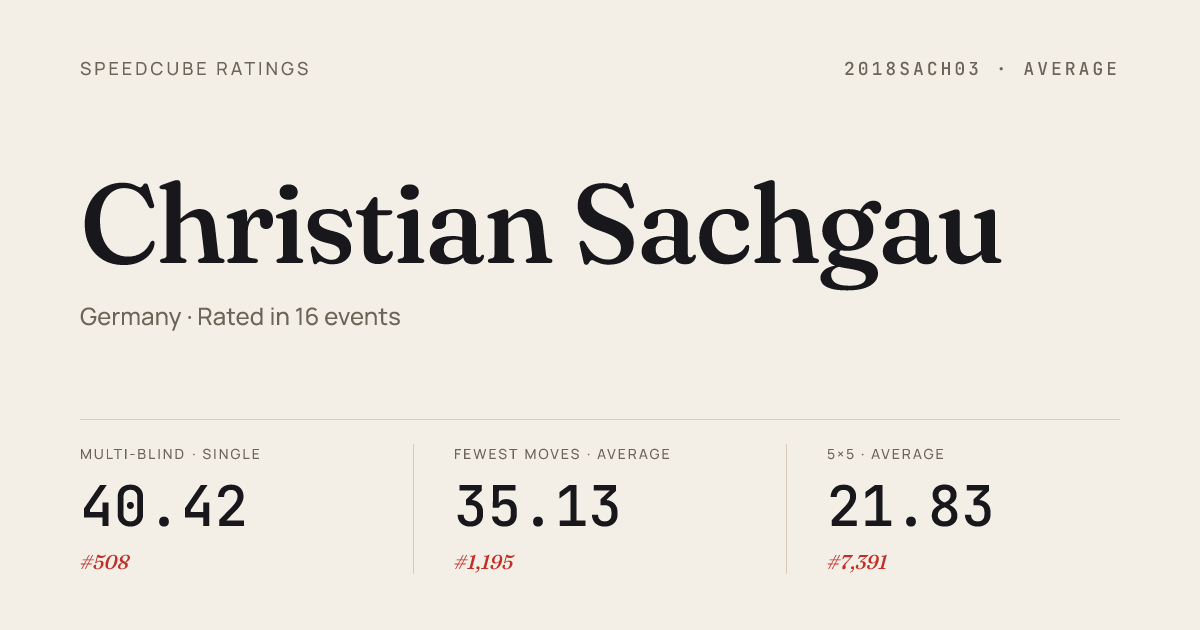Click the Germany country text

coord(130,317)
